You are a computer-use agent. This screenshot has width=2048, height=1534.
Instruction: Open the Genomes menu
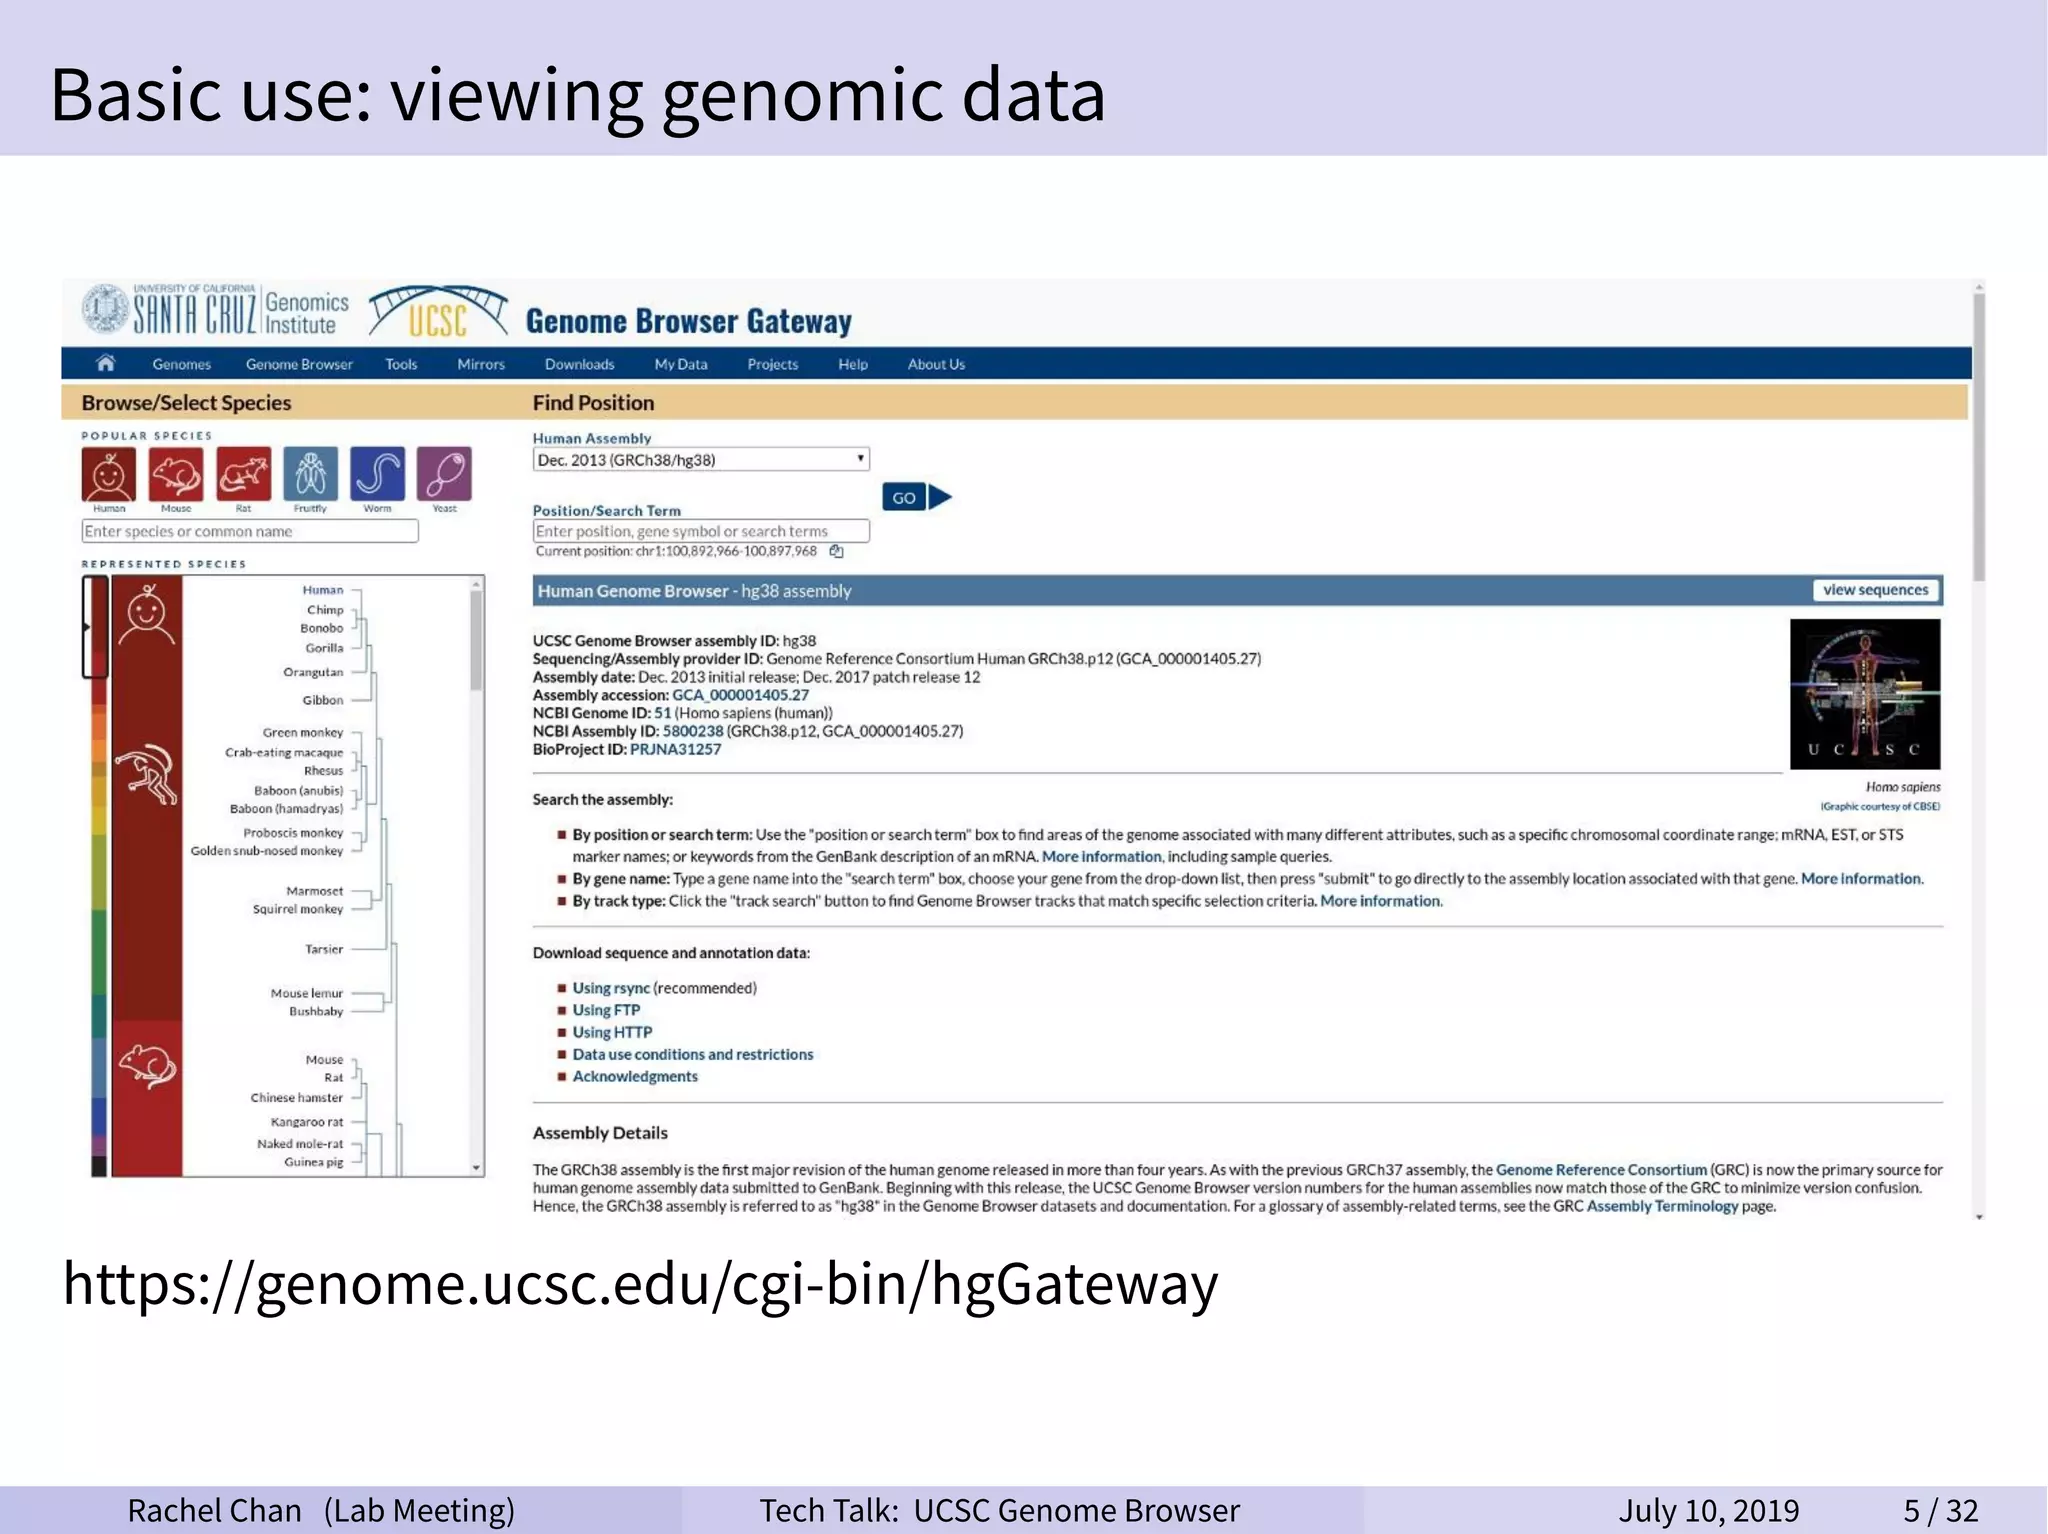181,364
